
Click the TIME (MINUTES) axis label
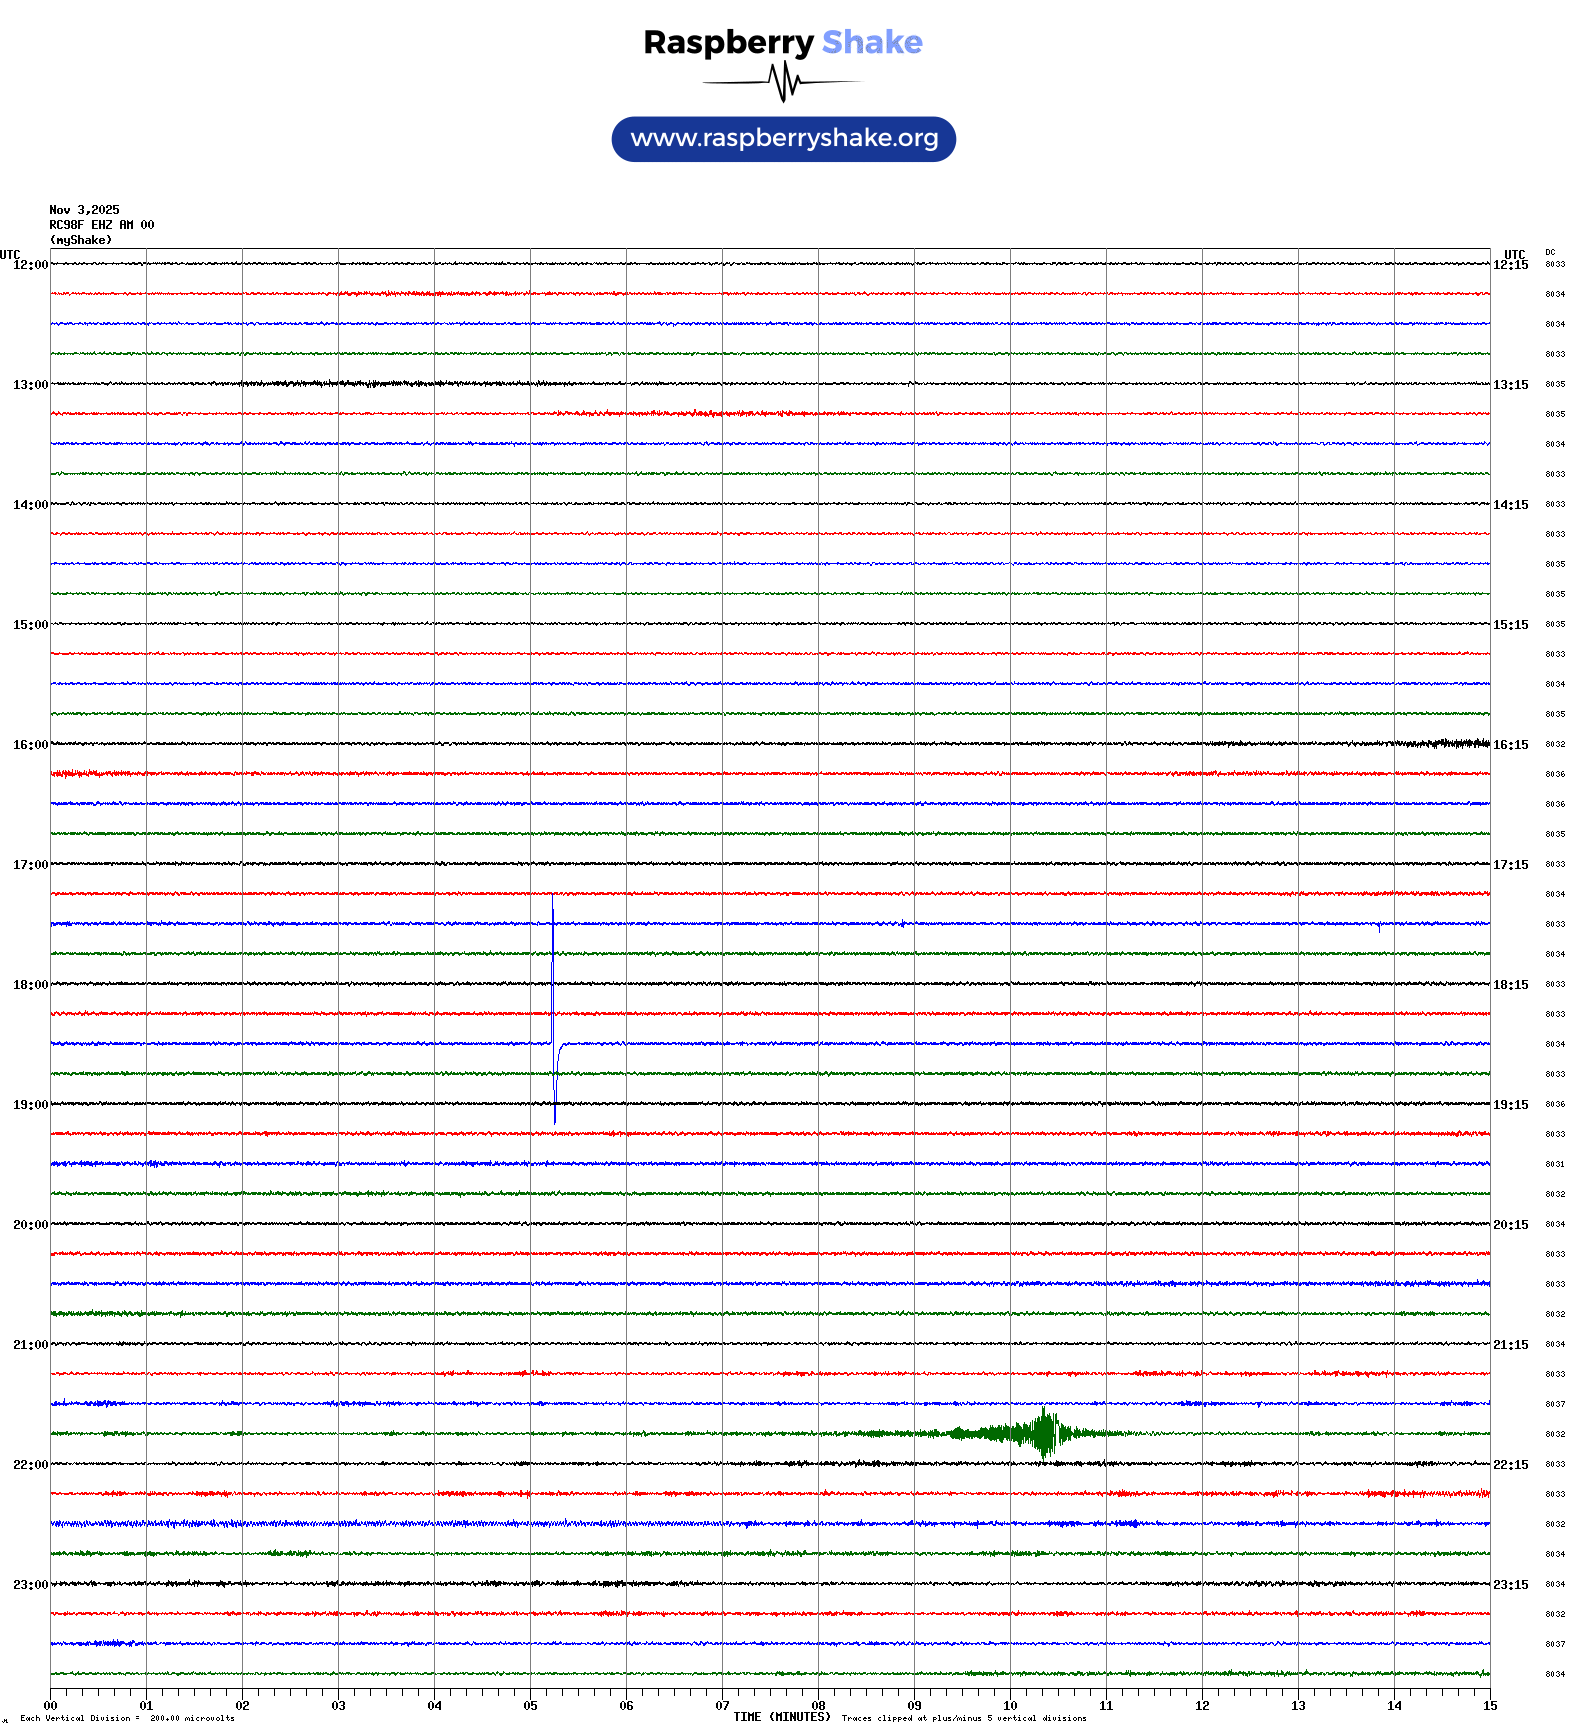click(x=781, y=1717)
